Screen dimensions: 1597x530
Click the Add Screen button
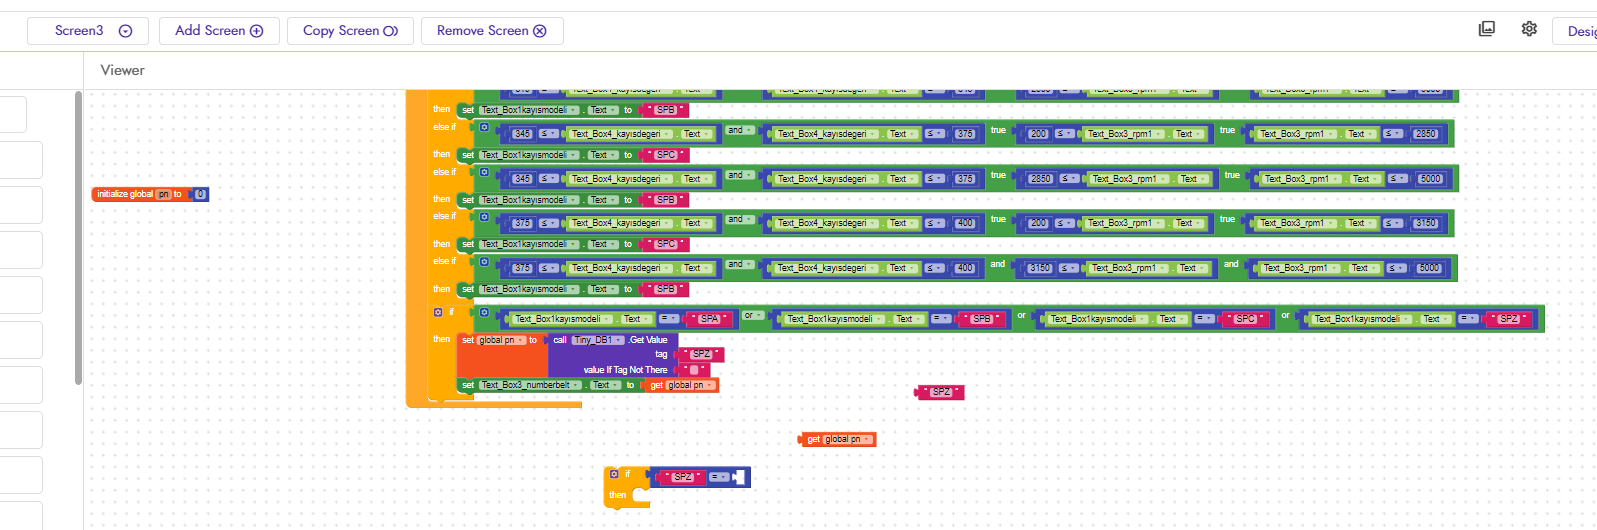point(218,31)
